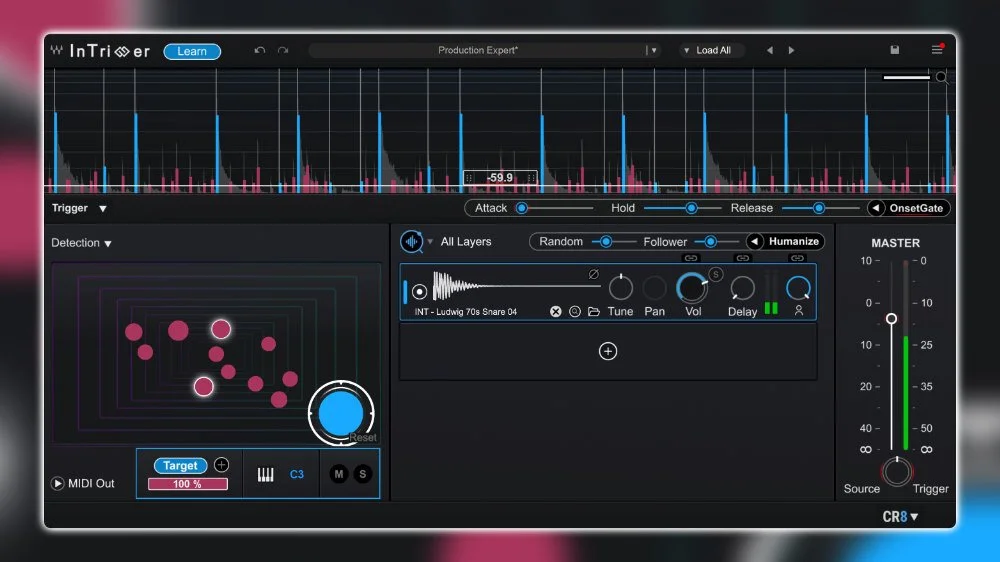The image size is (1000, 562).
Task: Click Reset in detection pad
Action: tap(363, 438)
